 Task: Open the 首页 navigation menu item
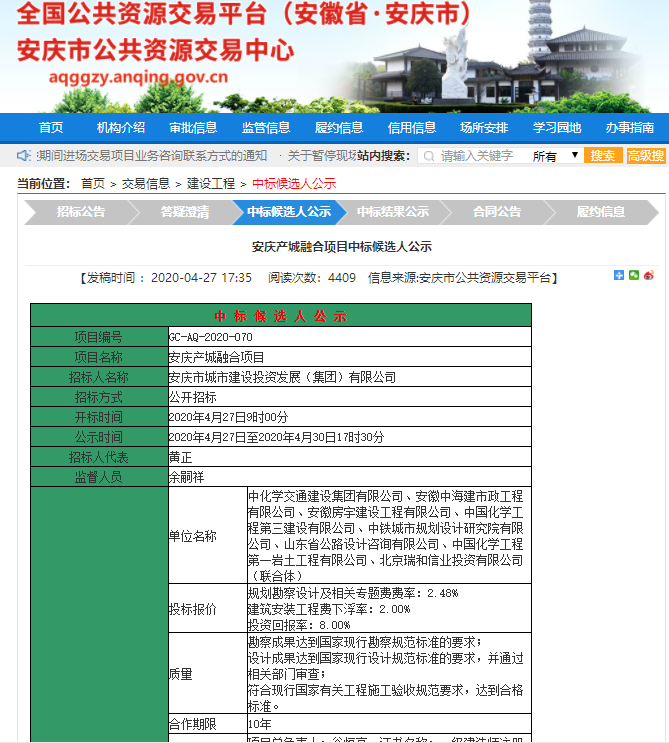click(51, 127)
